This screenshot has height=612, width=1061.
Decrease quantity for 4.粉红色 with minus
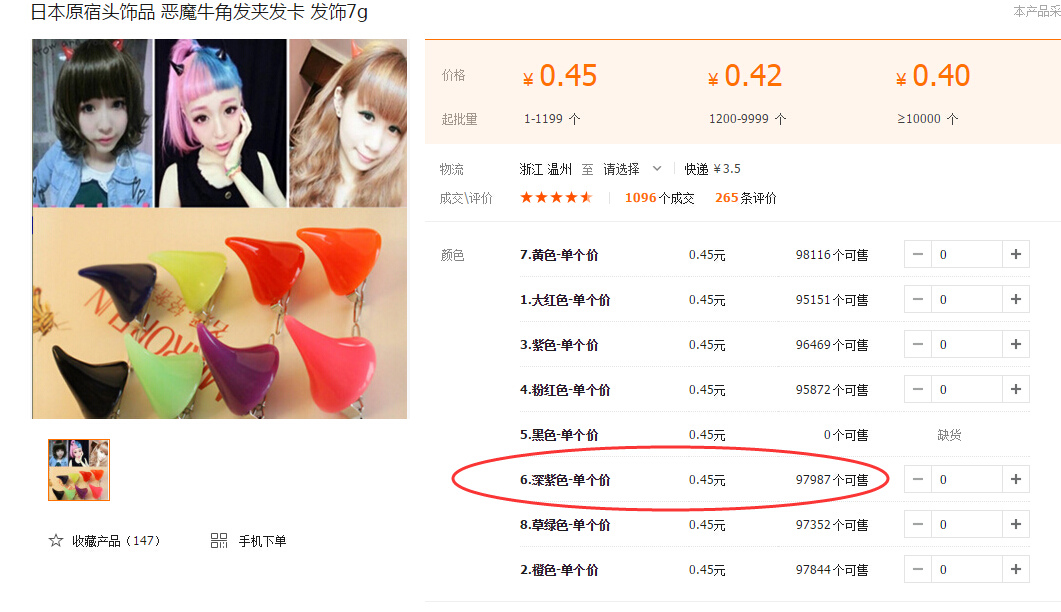pos(918,389)
